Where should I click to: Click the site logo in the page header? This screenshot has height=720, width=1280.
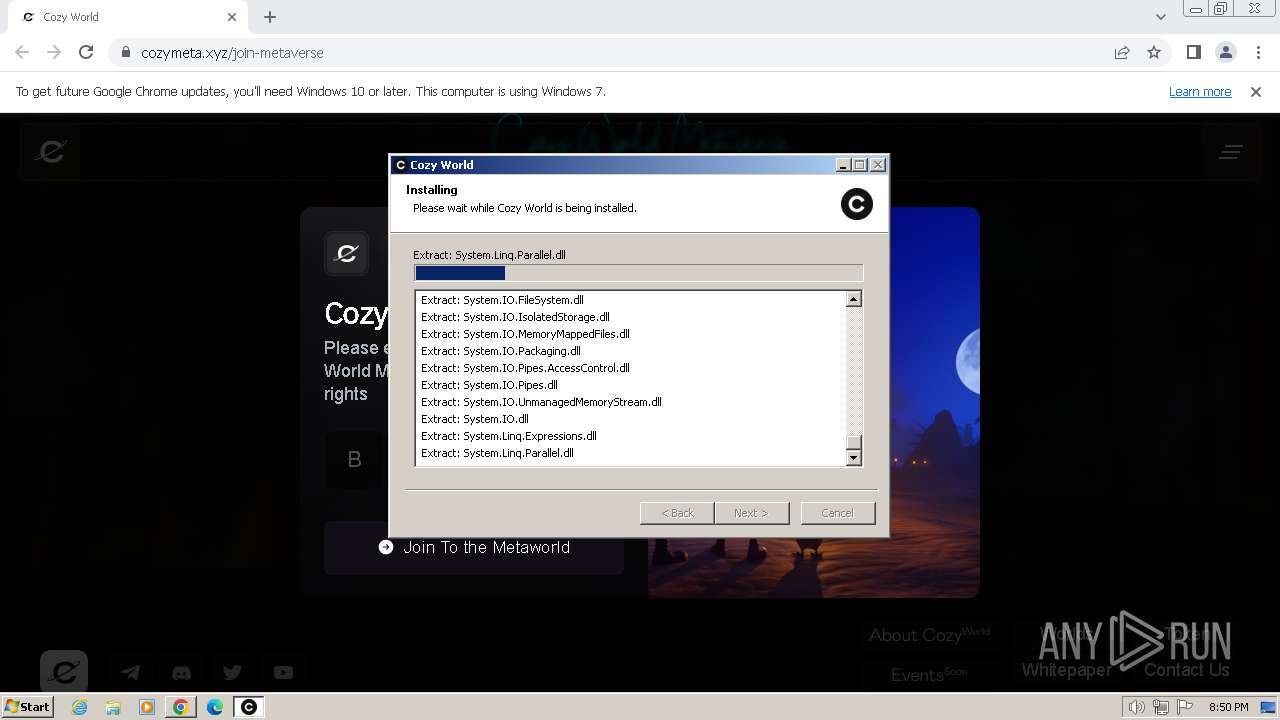pos(51,151)
